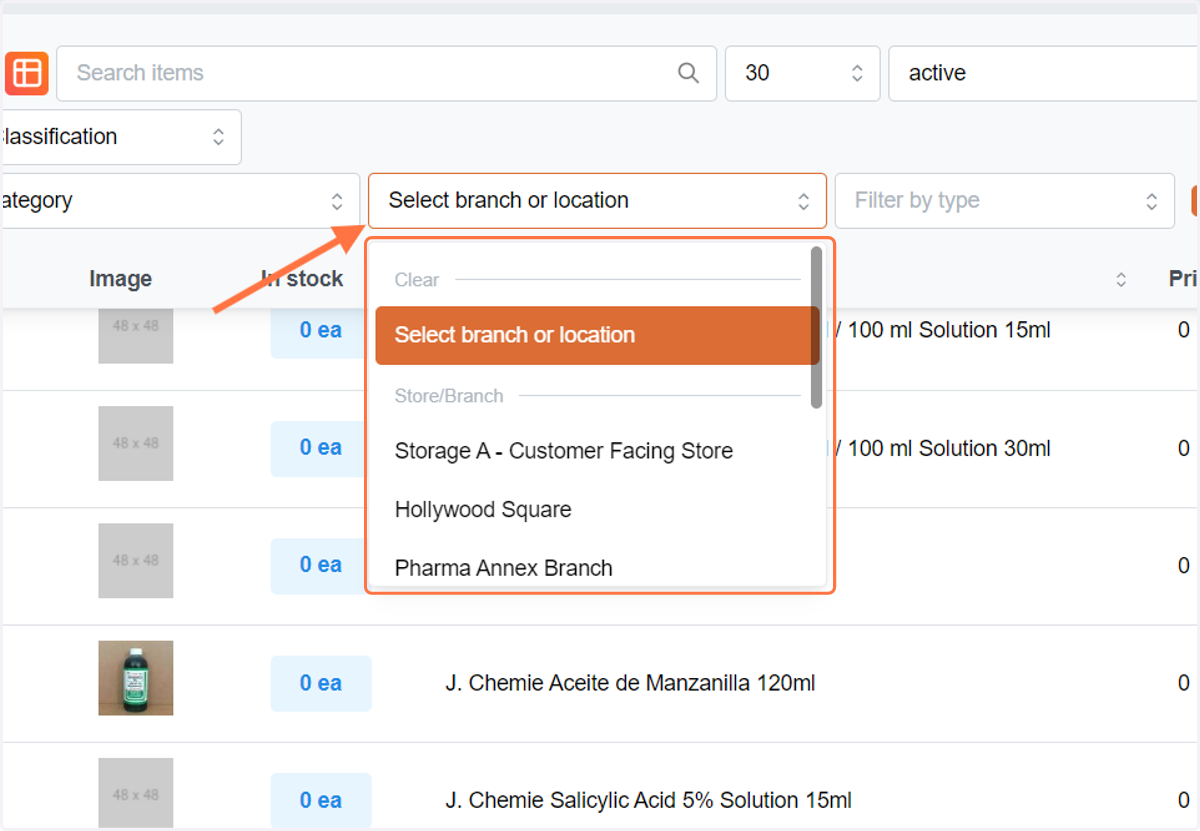Click J. Chemie Aceite de Manzanilla 120ml name

(630, 684)
